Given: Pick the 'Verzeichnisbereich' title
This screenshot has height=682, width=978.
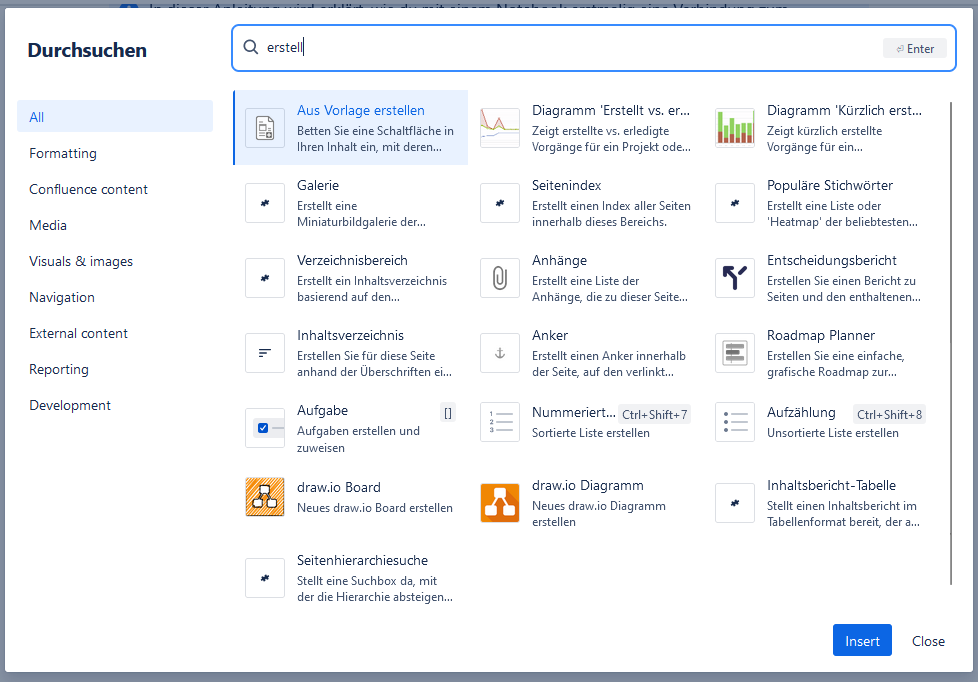Looking at the screenshot, I should coord(352,260).
